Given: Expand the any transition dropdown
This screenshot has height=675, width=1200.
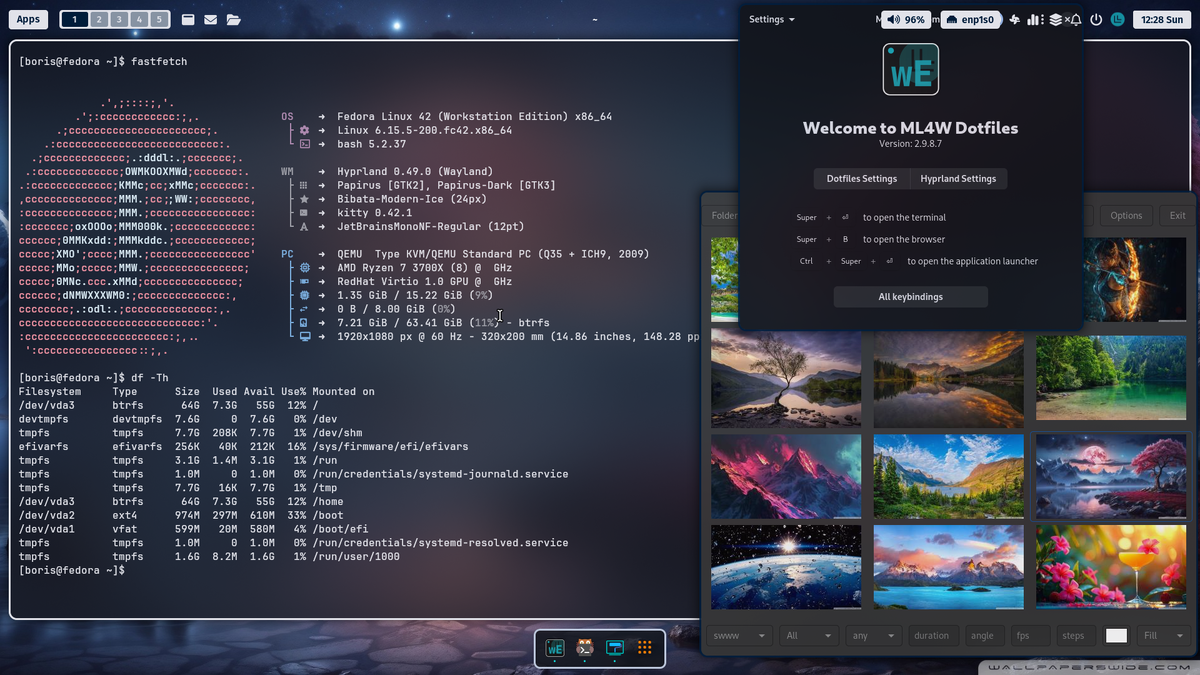Looking at the screenshot, I should pos(873,635).
